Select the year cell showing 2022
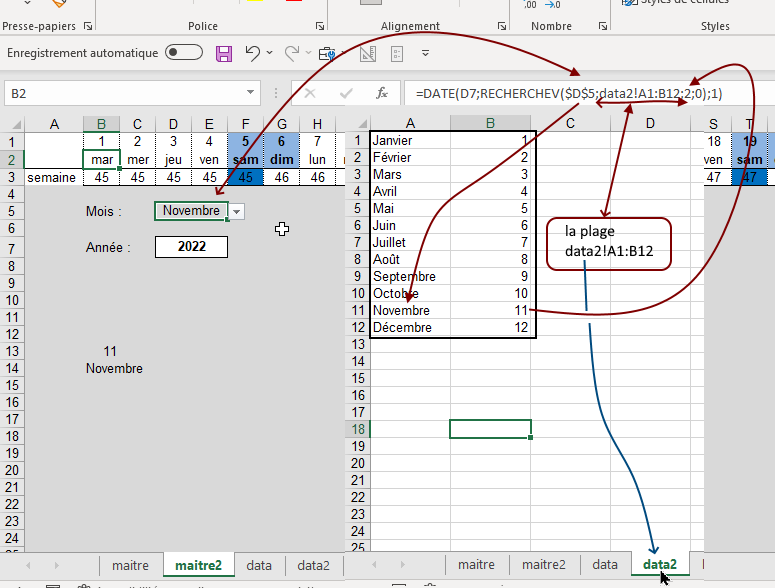 click(191, 246)
